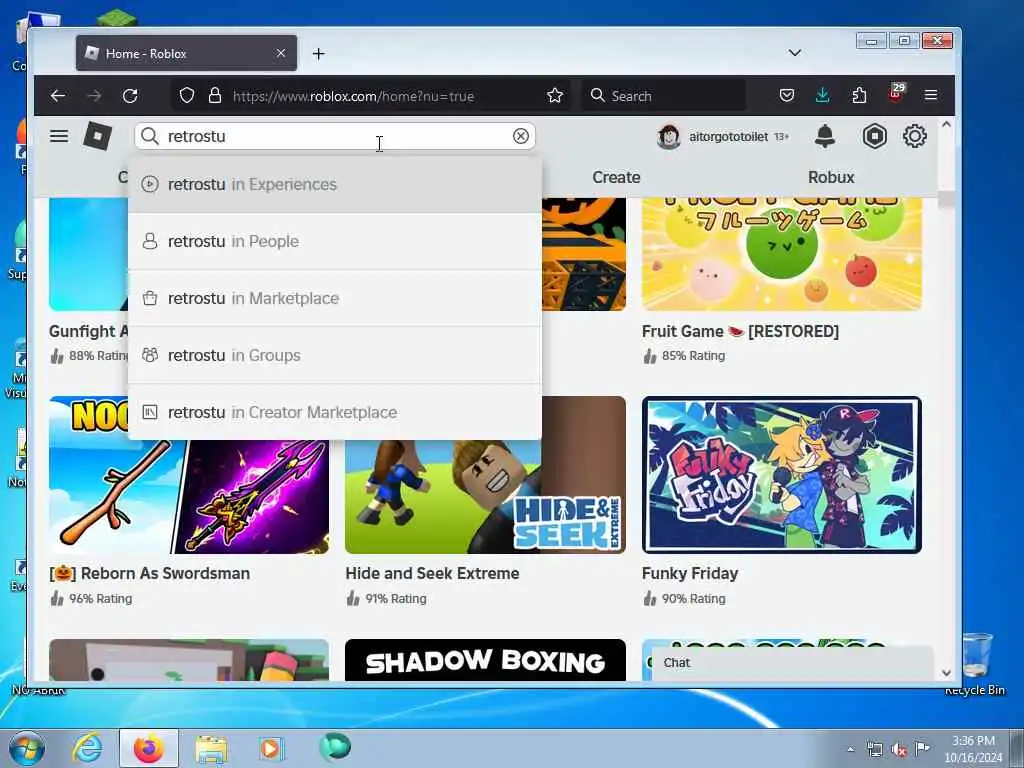Clear the Roblox search text
1024x768 pixels.
[x=520, y=136]
